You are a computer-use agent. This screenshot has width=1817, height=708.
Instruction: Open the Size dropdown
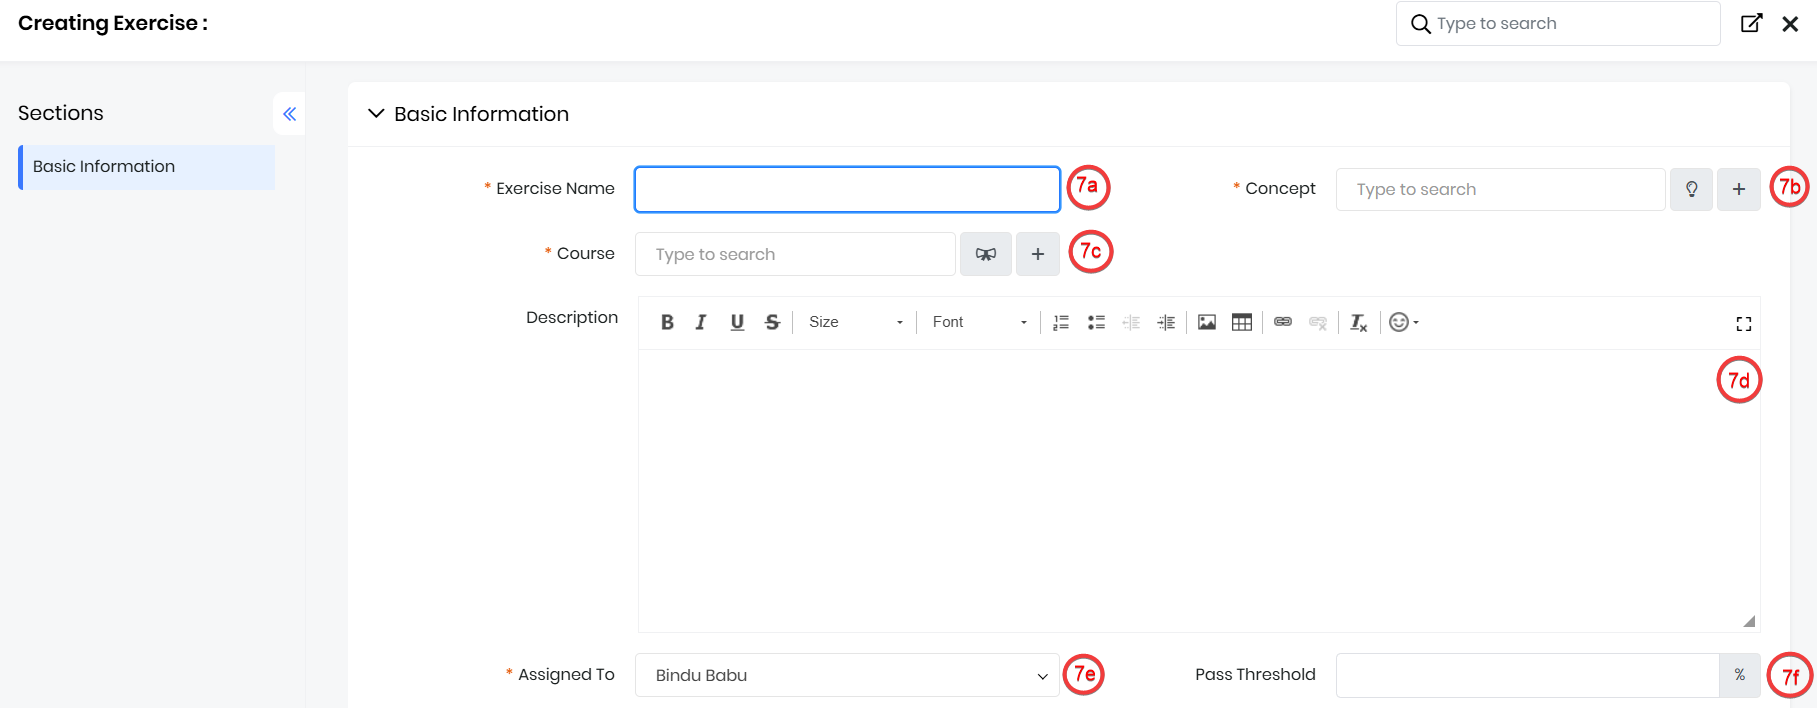[855, 322]
